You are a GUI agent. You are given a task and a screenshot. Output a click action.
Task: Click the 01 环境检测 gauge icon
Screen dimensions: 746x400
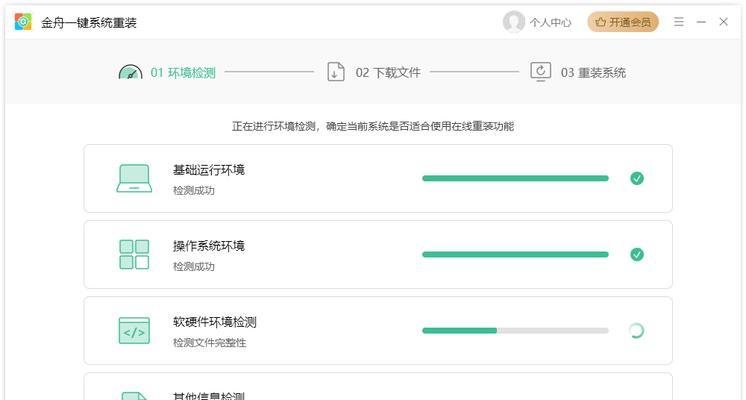tap(130, 72)
